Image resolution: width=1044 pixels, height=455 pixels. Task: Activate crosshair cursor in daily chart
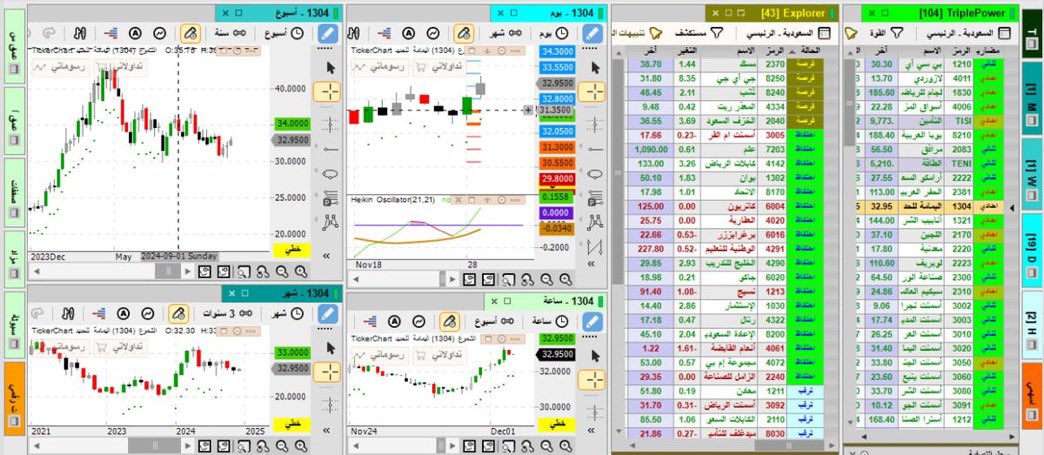(x=591, y=92)
